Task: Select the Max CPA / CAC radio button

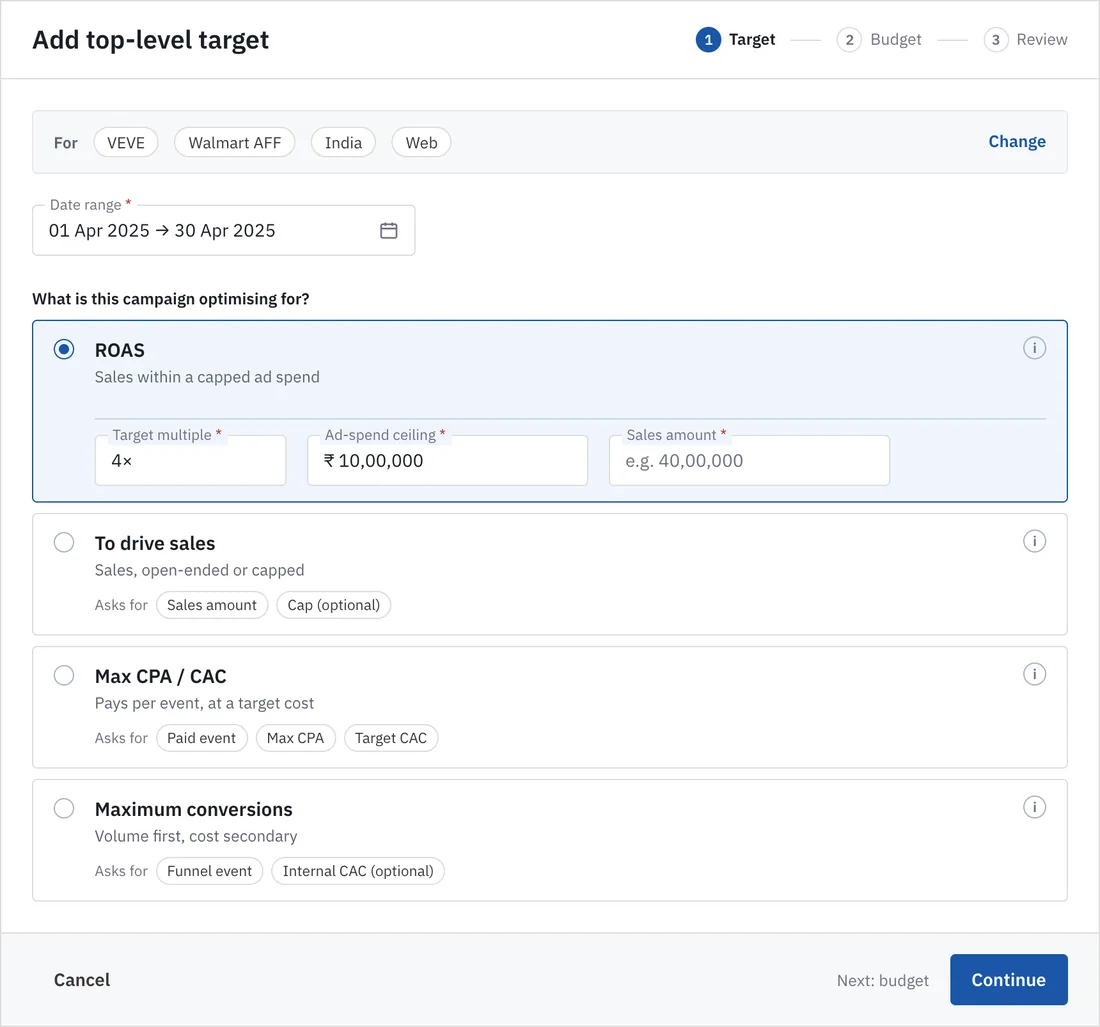Action: pos(64,676)
